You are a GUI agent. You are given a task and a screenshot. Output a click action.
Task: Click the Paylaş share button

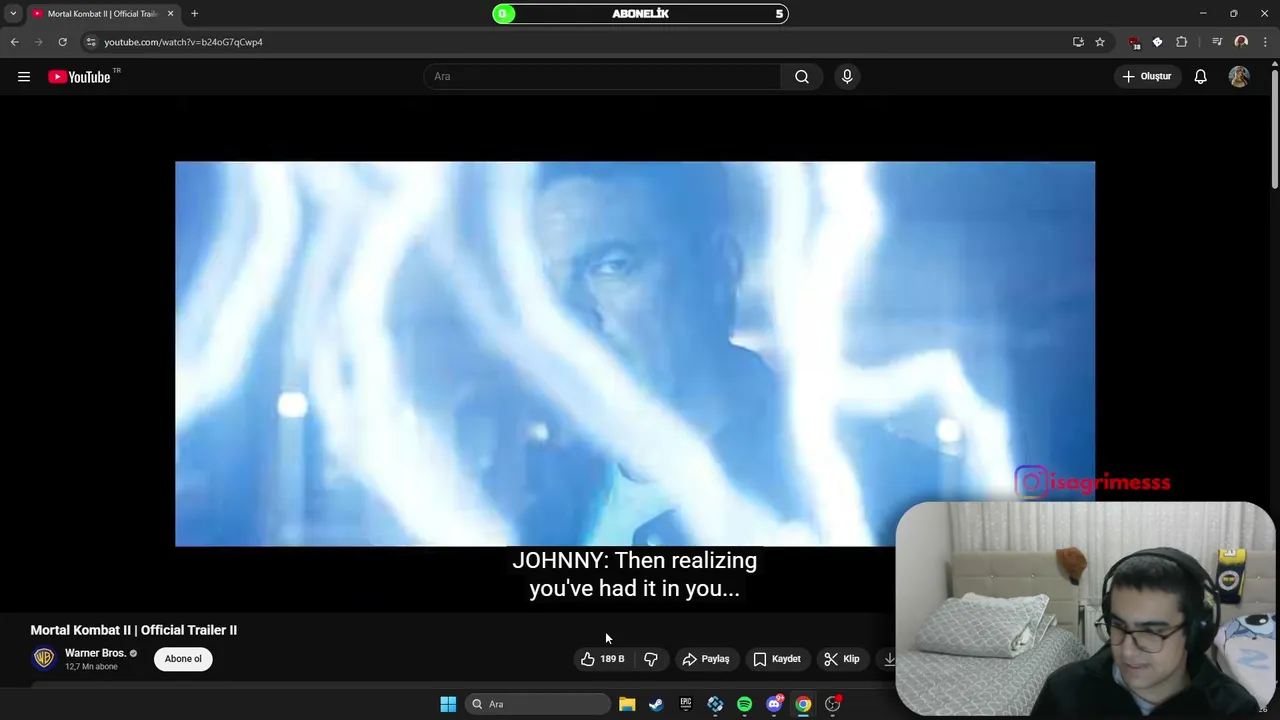tap(706, 659)
